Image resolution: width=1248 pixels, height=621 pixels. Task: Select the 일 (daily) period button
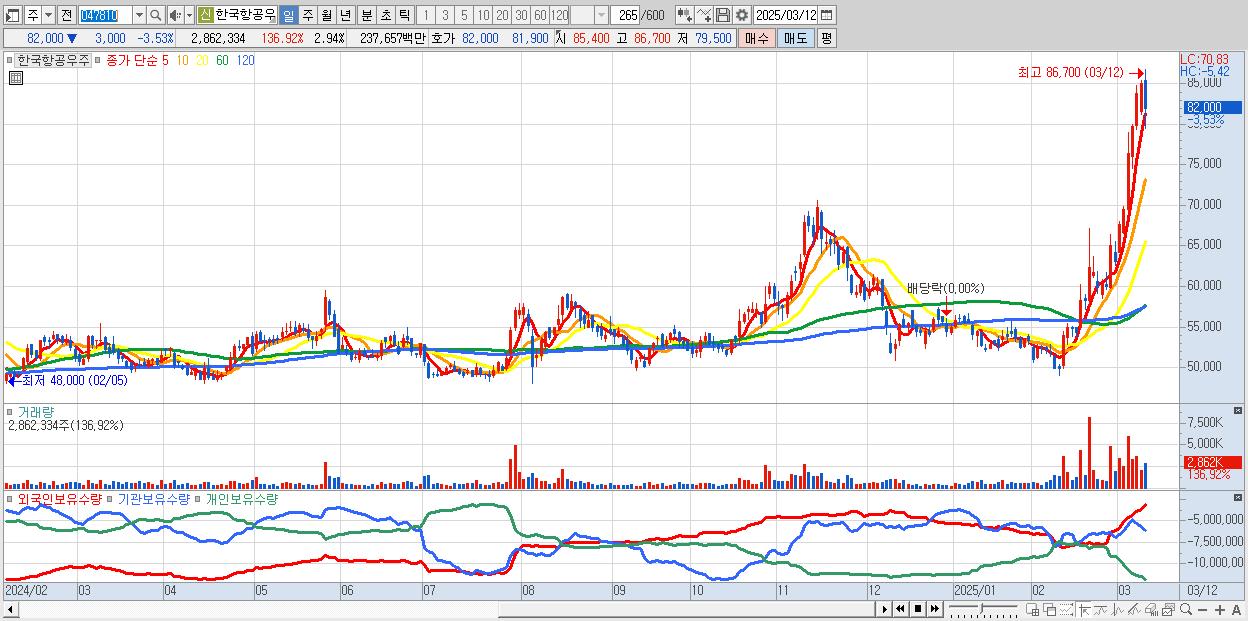pyautogui.click(x=288, y=15)
